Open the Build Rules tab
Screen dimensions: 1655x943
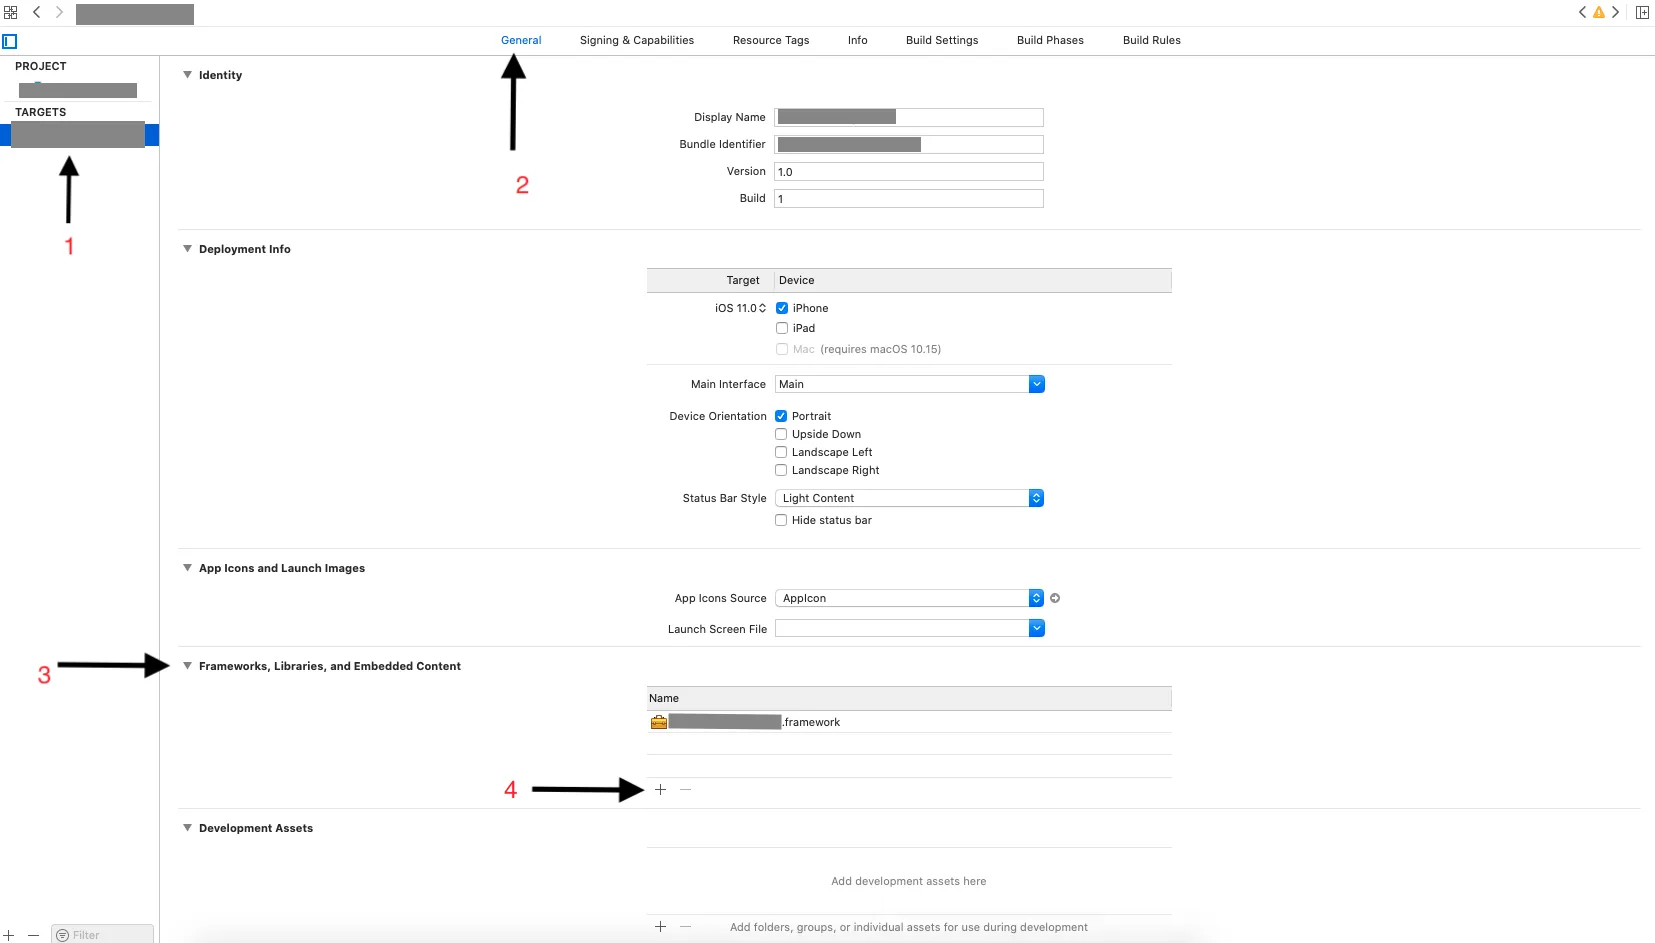tap(1152, 41)
